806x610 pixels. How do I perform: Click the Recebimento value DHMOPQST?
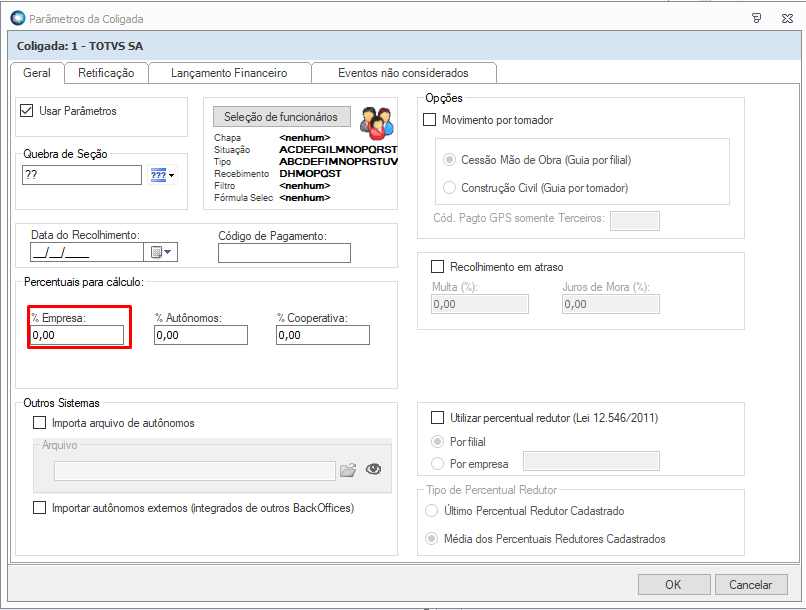pos(310,174)
